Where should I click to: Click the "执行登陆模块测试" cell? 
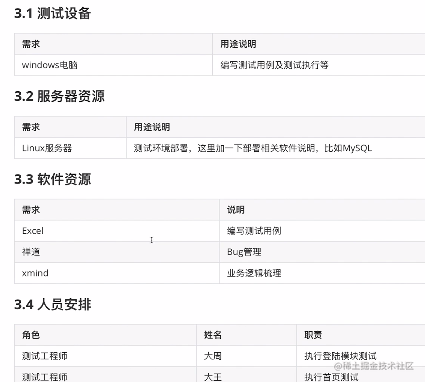pyautogui.click(x=361, y=356)
